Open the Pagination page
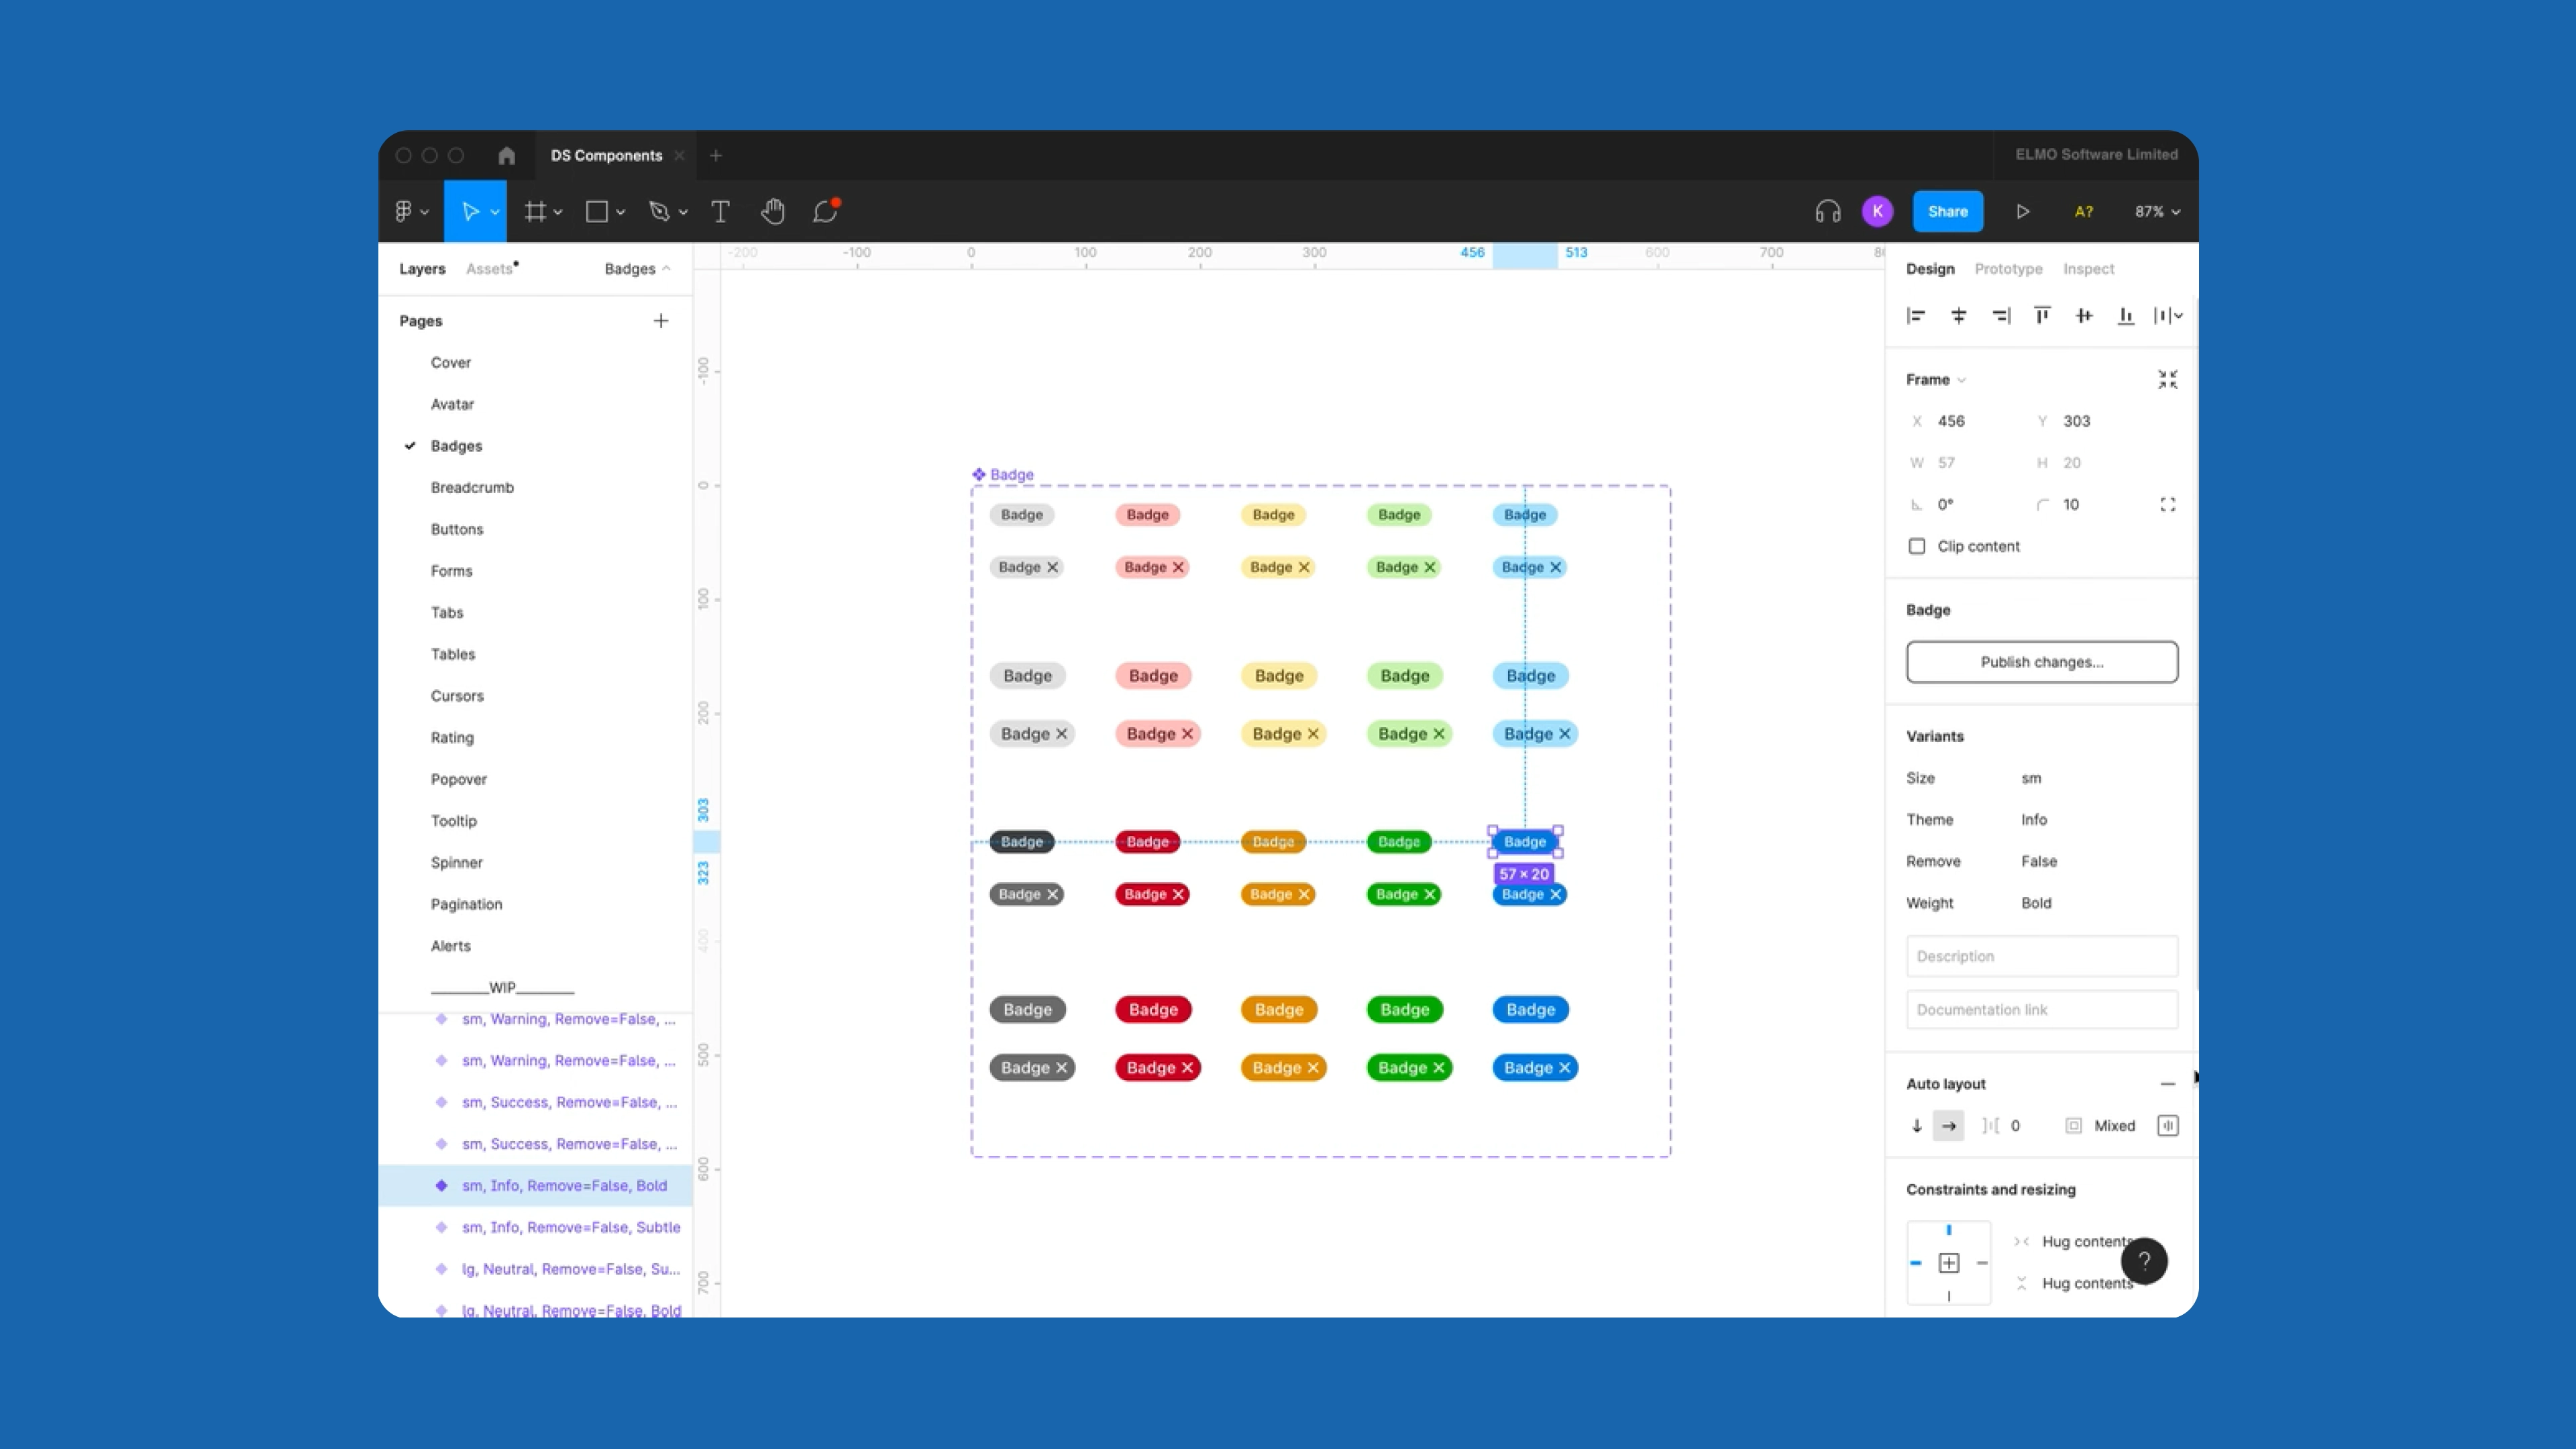 (x=466, y=904)
